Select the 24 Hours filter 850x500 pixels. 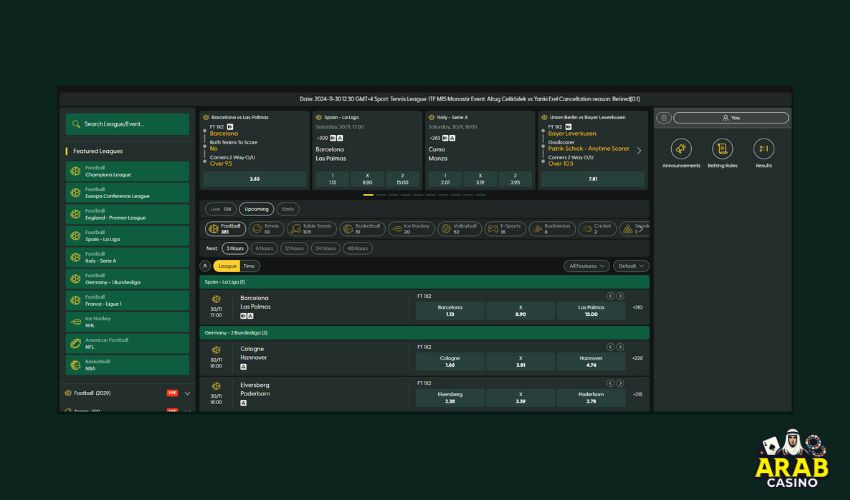click(x=325, y=248)
